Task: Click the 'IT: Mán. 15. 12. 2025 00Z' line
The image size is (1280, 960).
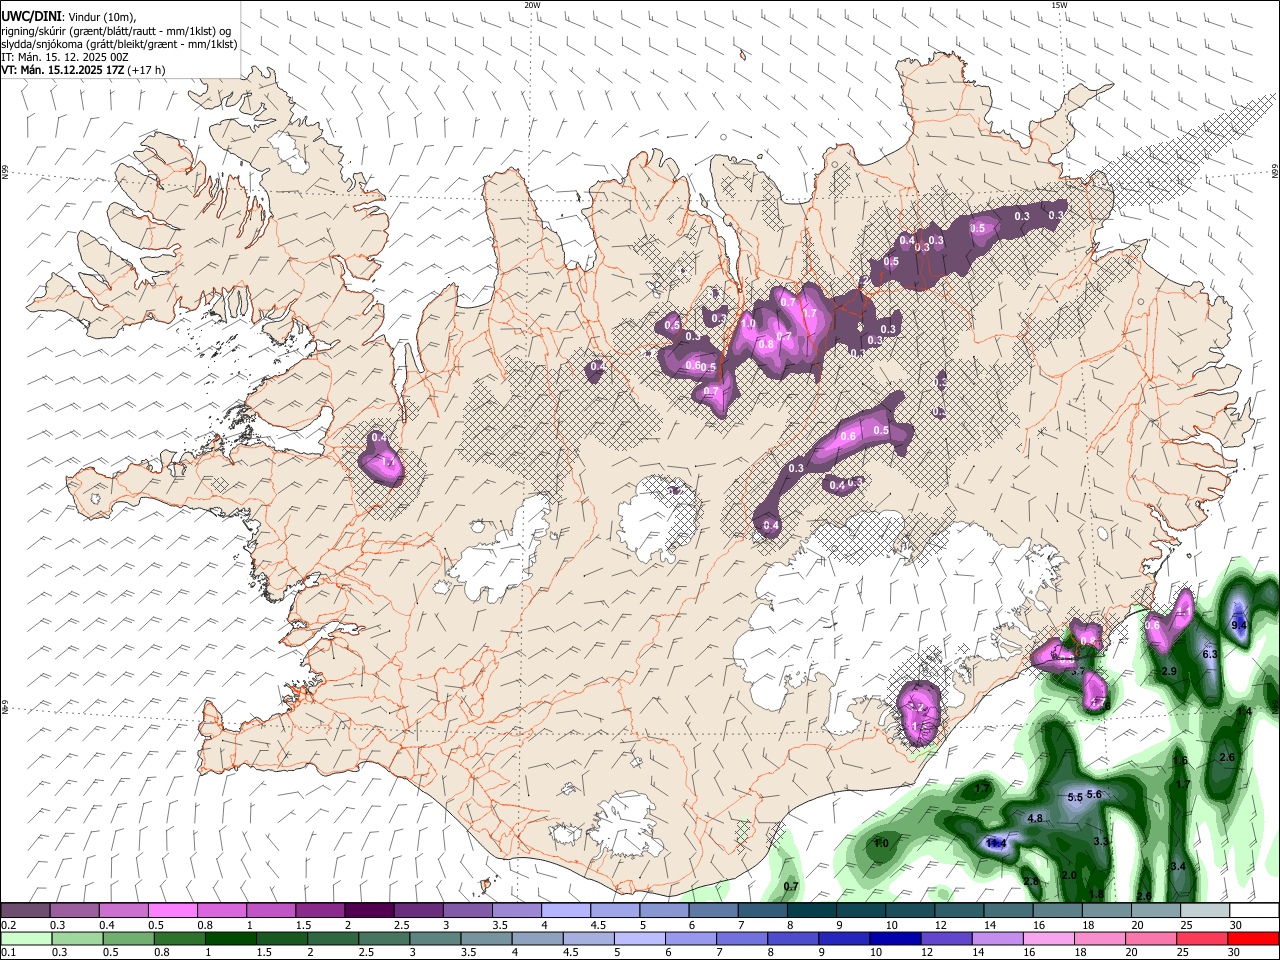Action: coord(64,57)
